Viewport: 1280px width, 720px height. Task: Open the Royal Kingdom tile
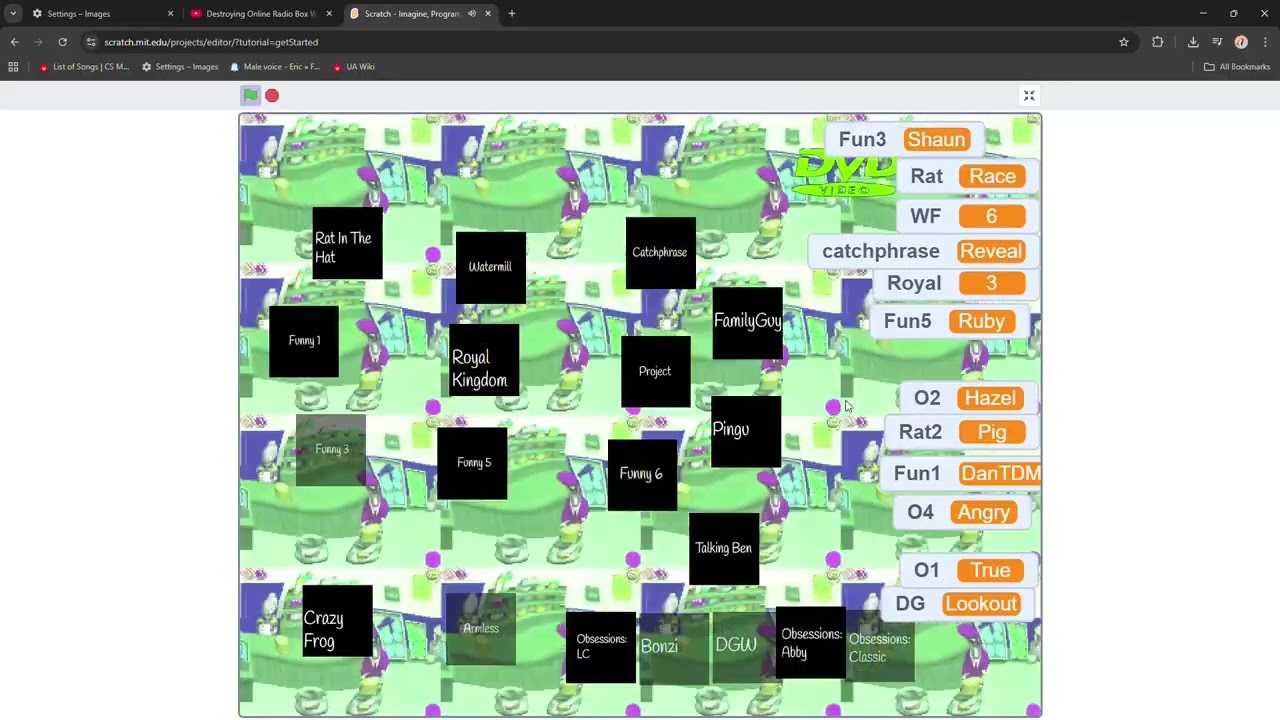click(x=484, y=359)
